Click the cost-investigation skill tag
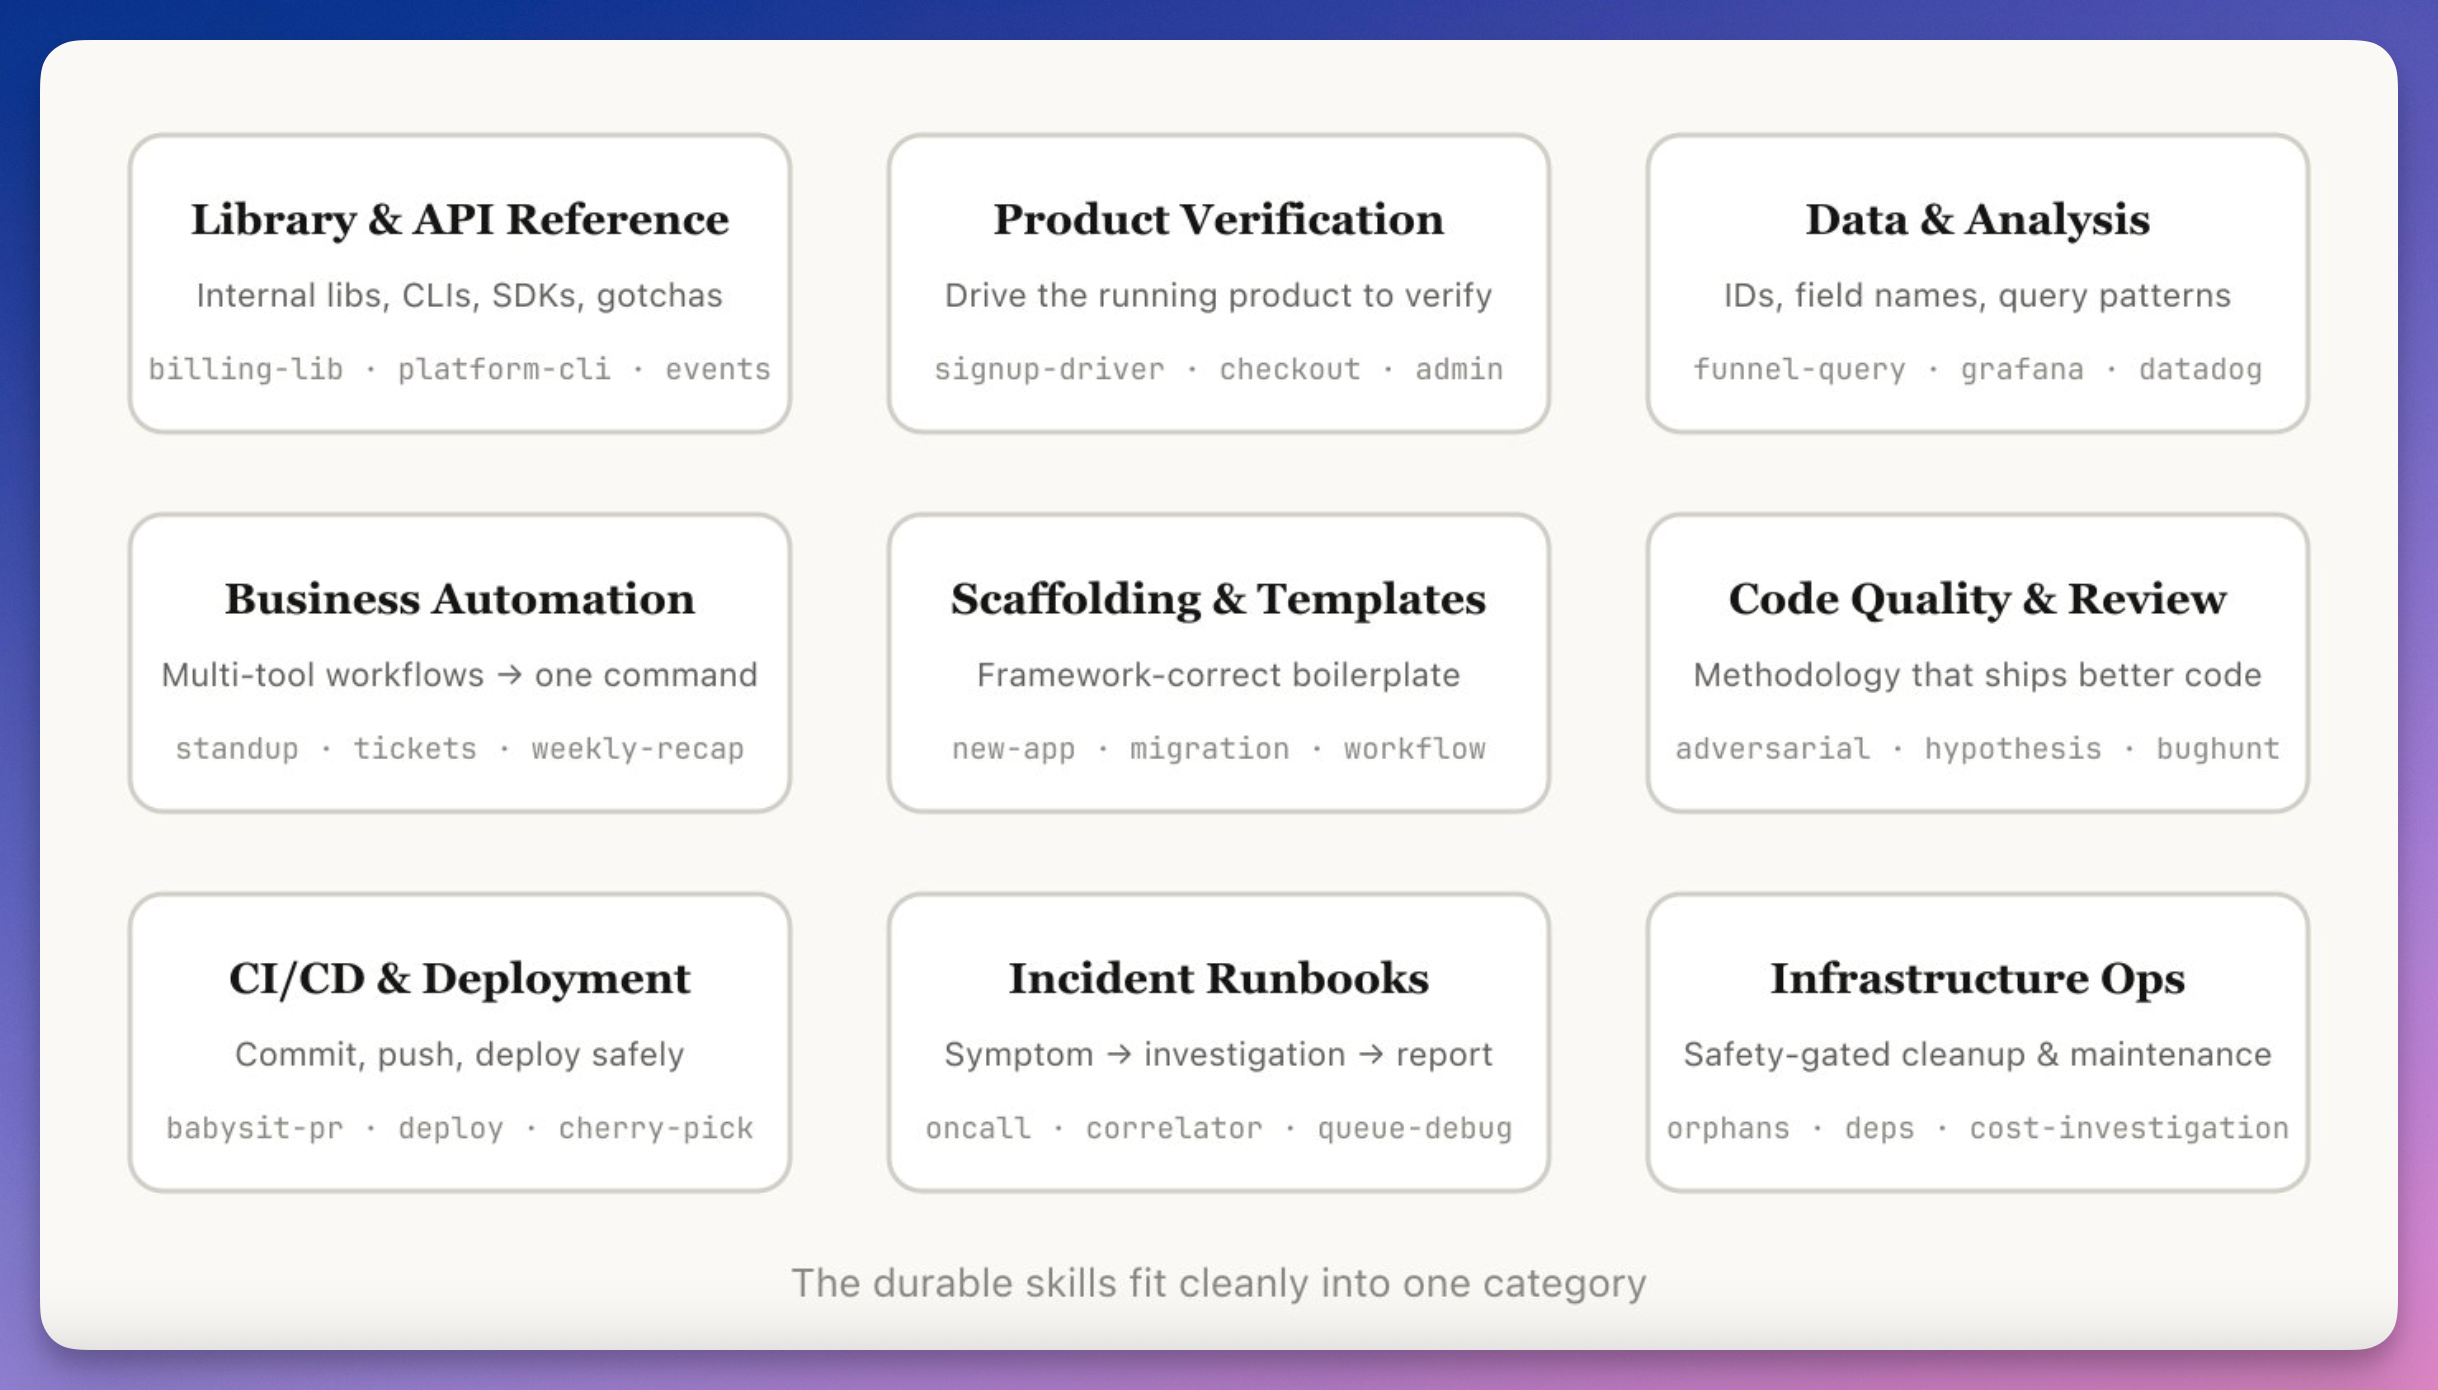This screenshot has height=1390, width=2438. [x=2129, y=1128]
